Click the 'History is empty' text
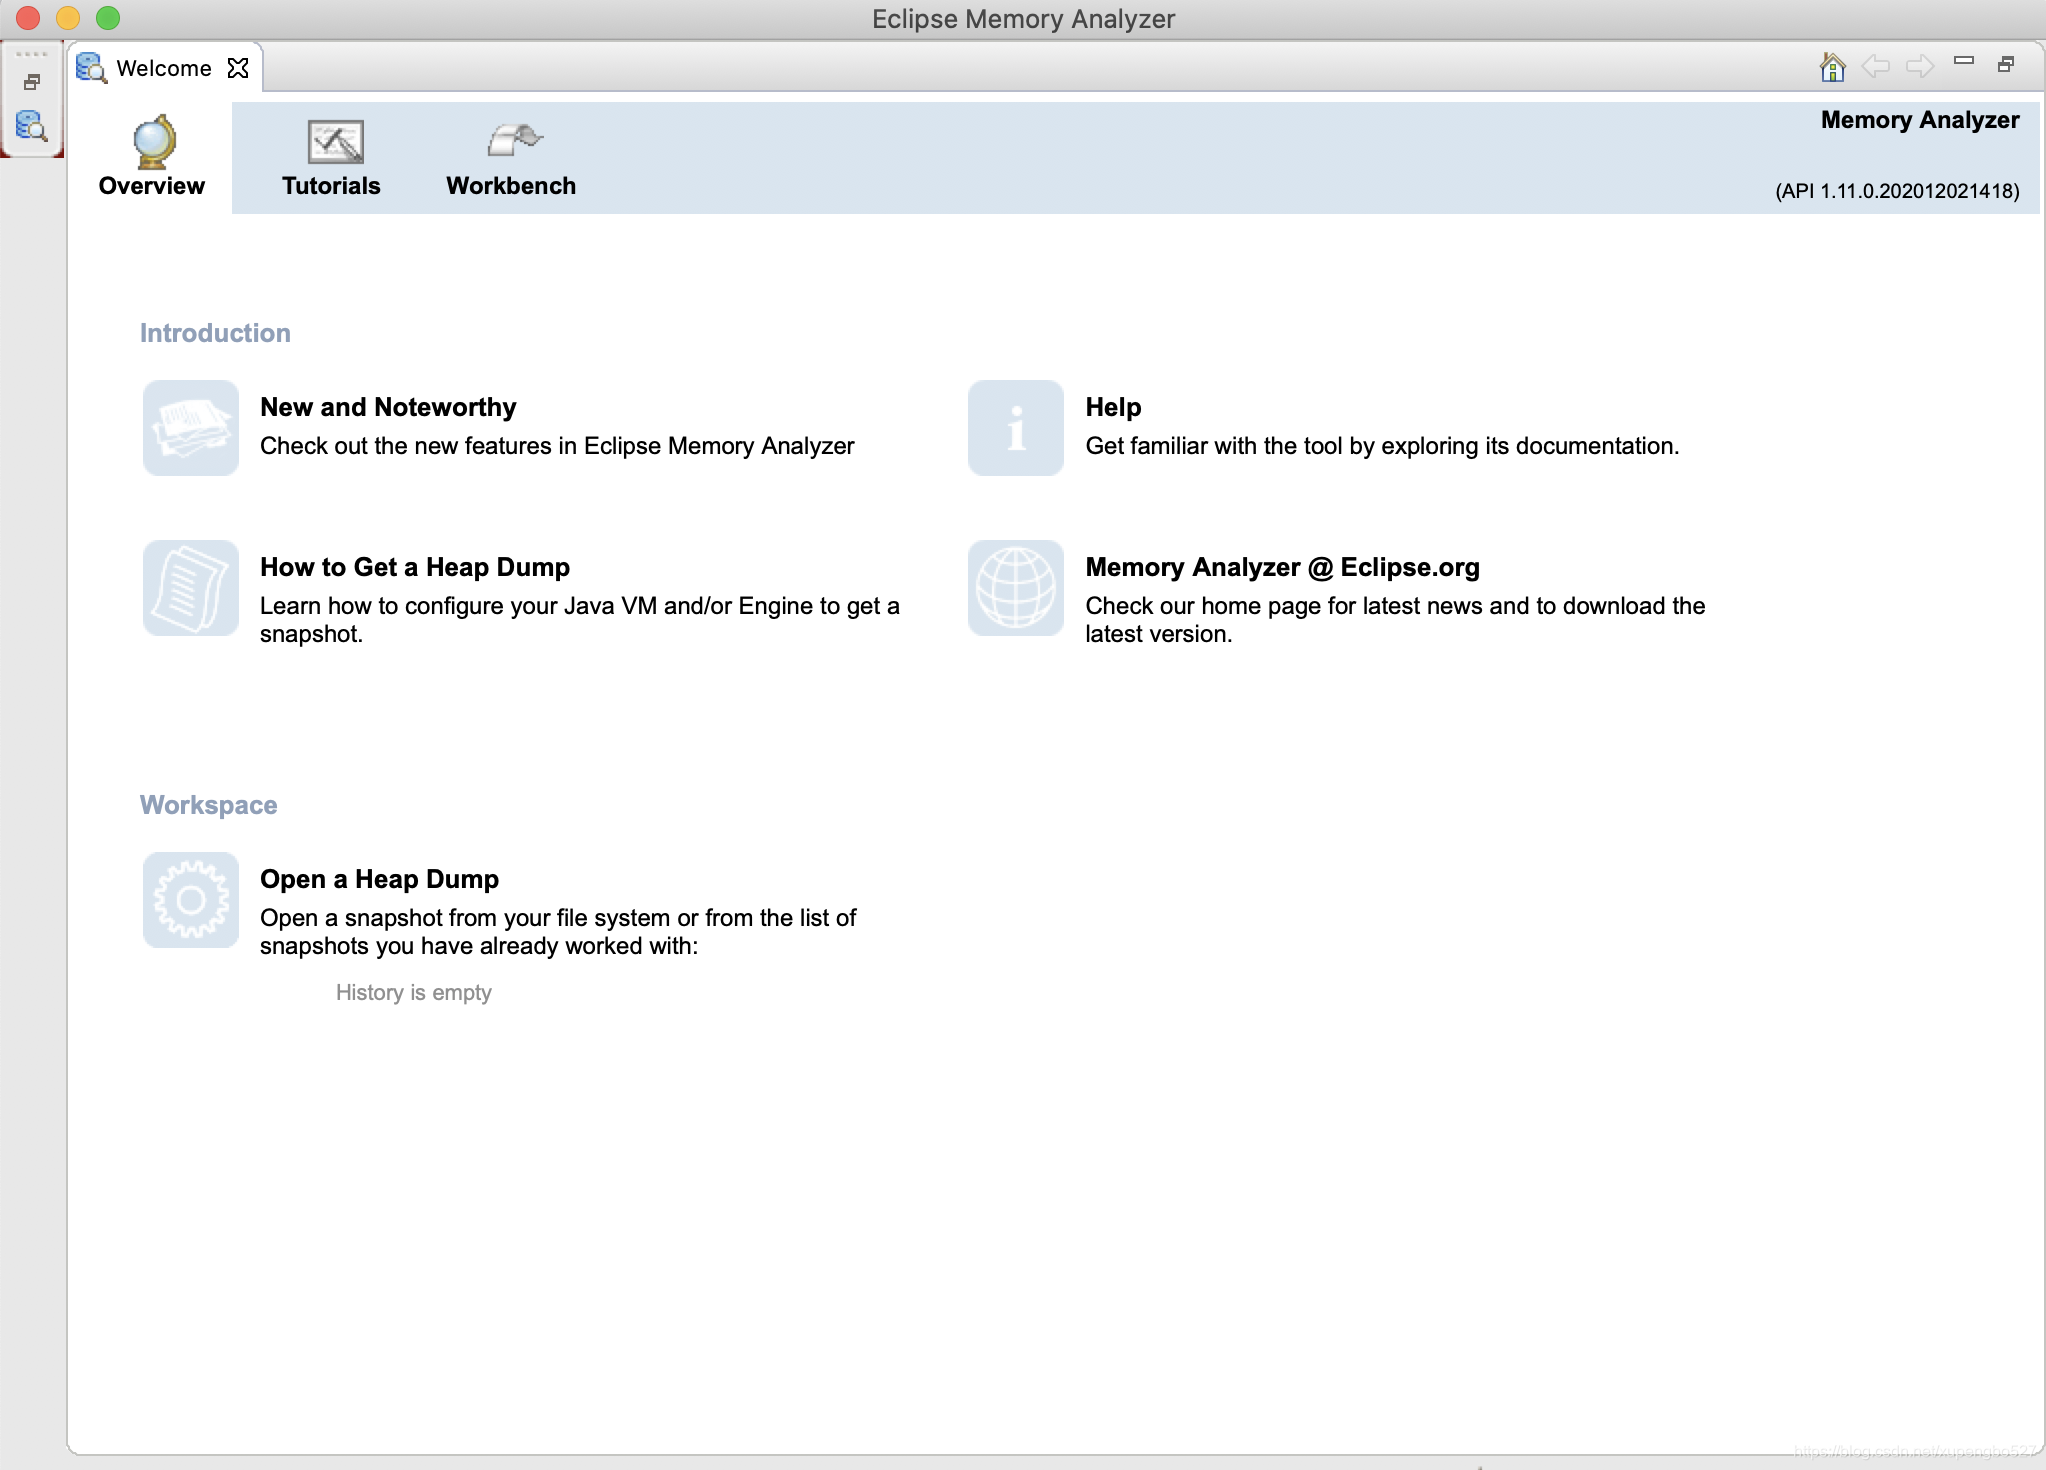 tap(414, 992)
